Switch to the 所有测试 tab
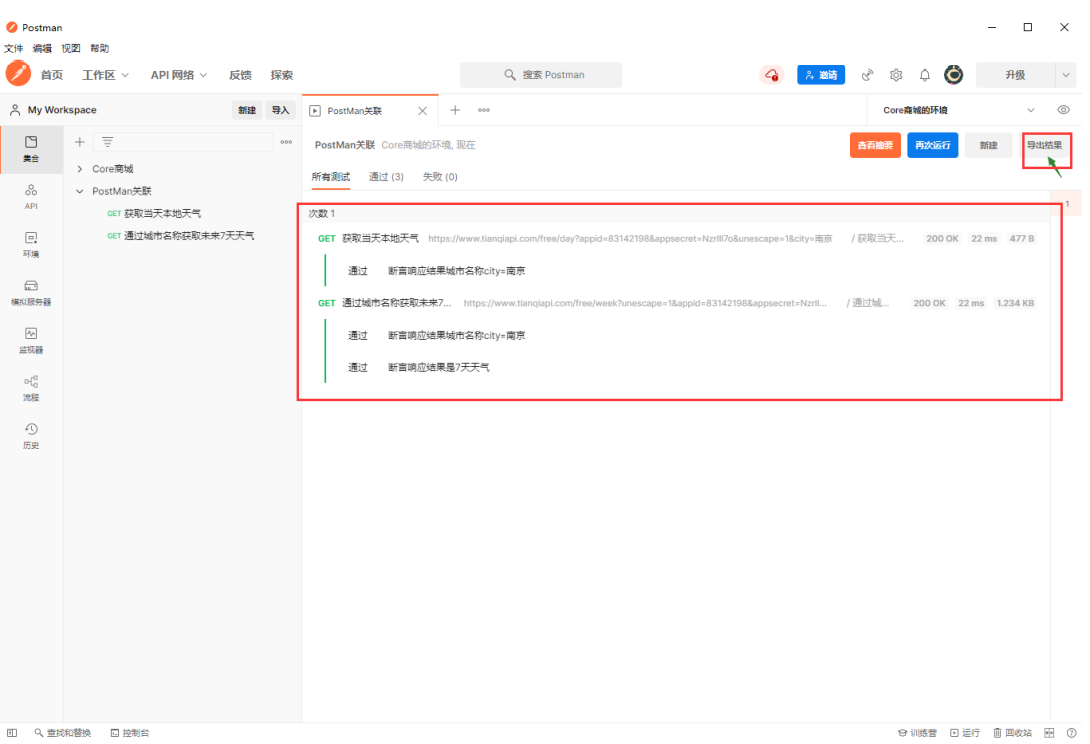 (330, 177)
